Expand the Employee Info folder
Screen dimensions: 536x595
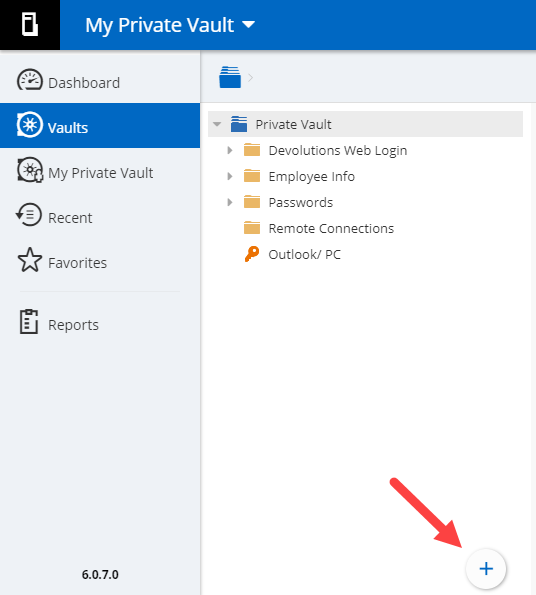click(x=230, y=176)
